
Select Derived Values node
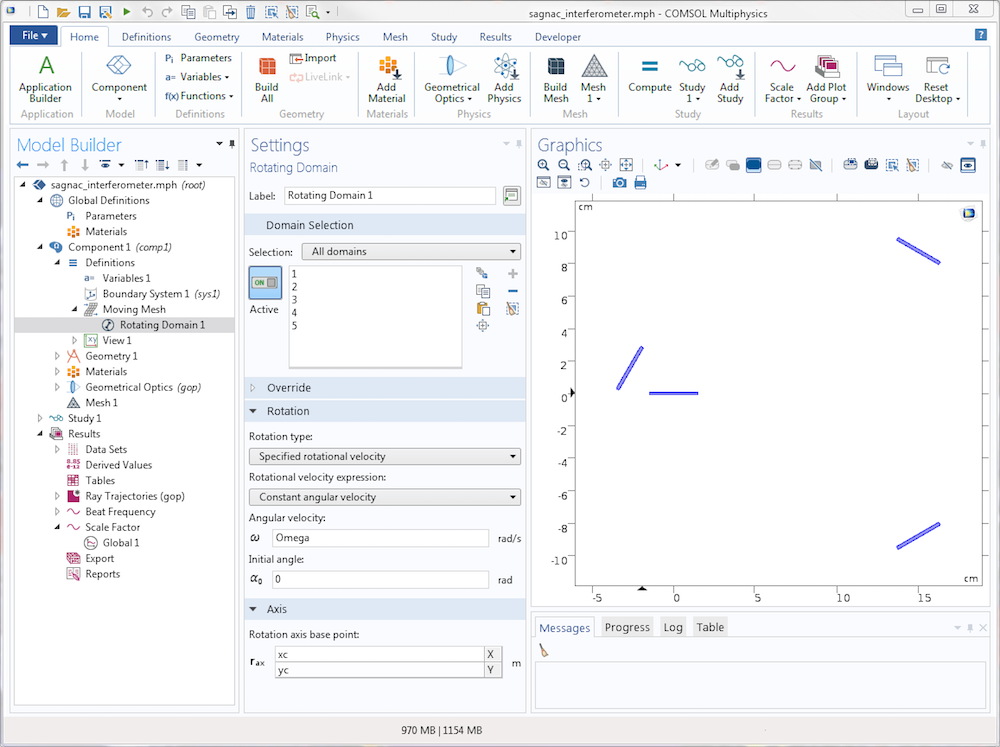[119, 465]
